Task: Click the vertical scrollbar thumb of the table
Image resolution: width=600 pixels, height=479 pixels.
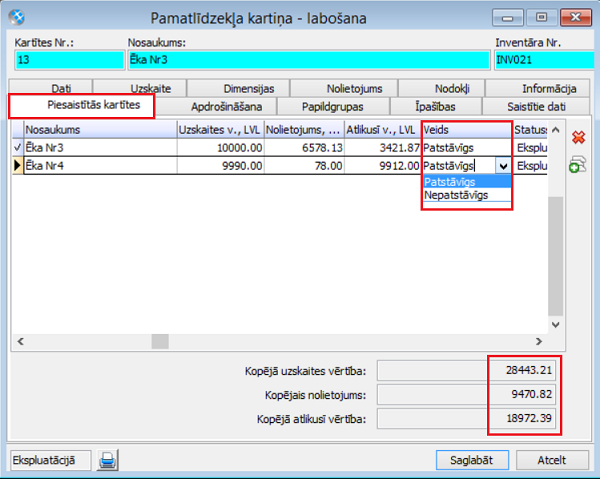Action: (556, 256)
